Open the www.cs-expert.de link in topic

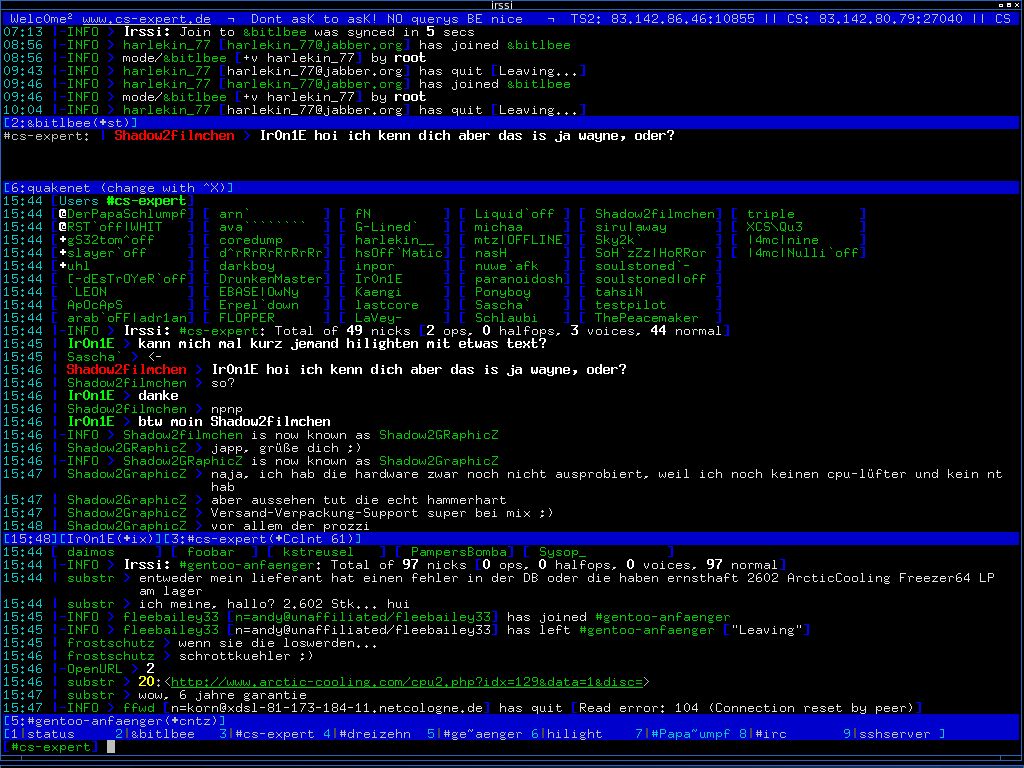[x=146, y=19]
